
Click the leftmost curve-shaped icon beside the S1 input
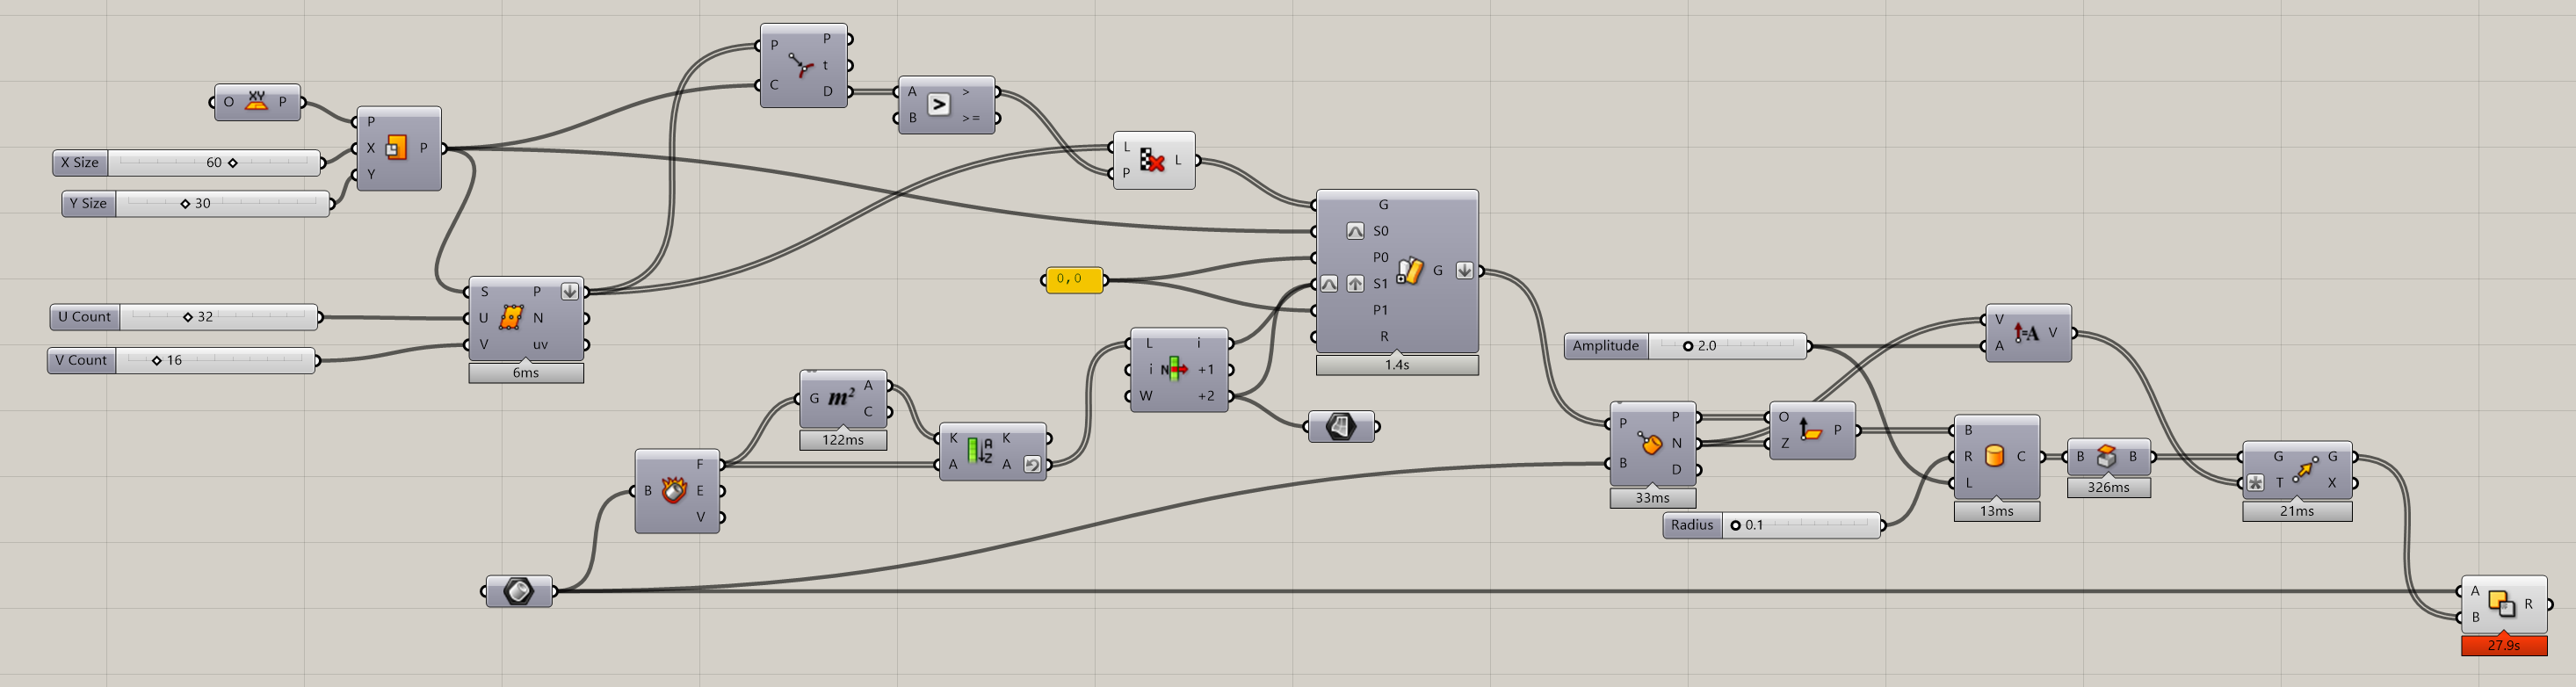click(x=1329, y=284)
